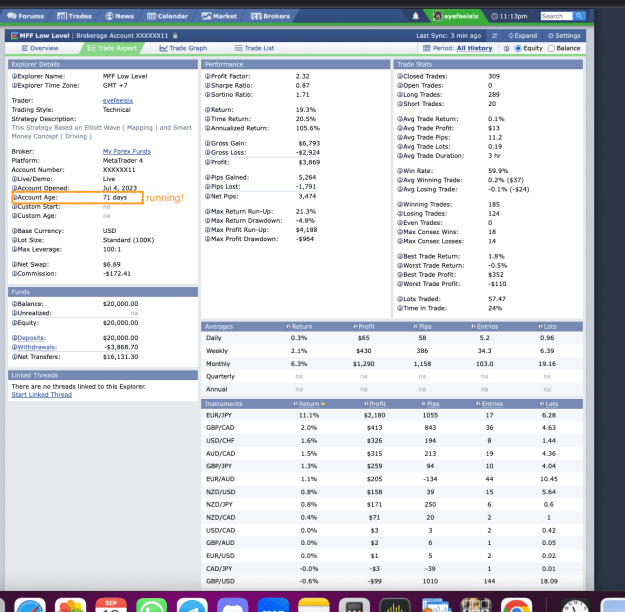Open WhatsApp from the dock
625x612 pixels.
[151, 605]
